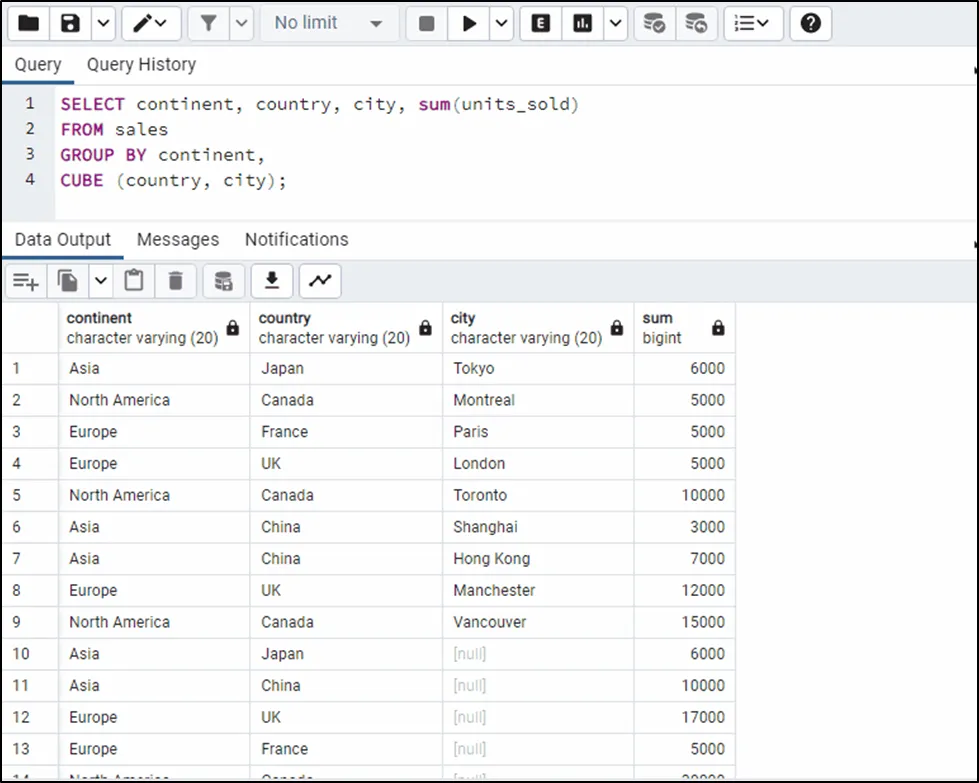979x783 pixels.
Task: Open the Notifications tab
Action: pyautogui.click(x=296, y=240)
